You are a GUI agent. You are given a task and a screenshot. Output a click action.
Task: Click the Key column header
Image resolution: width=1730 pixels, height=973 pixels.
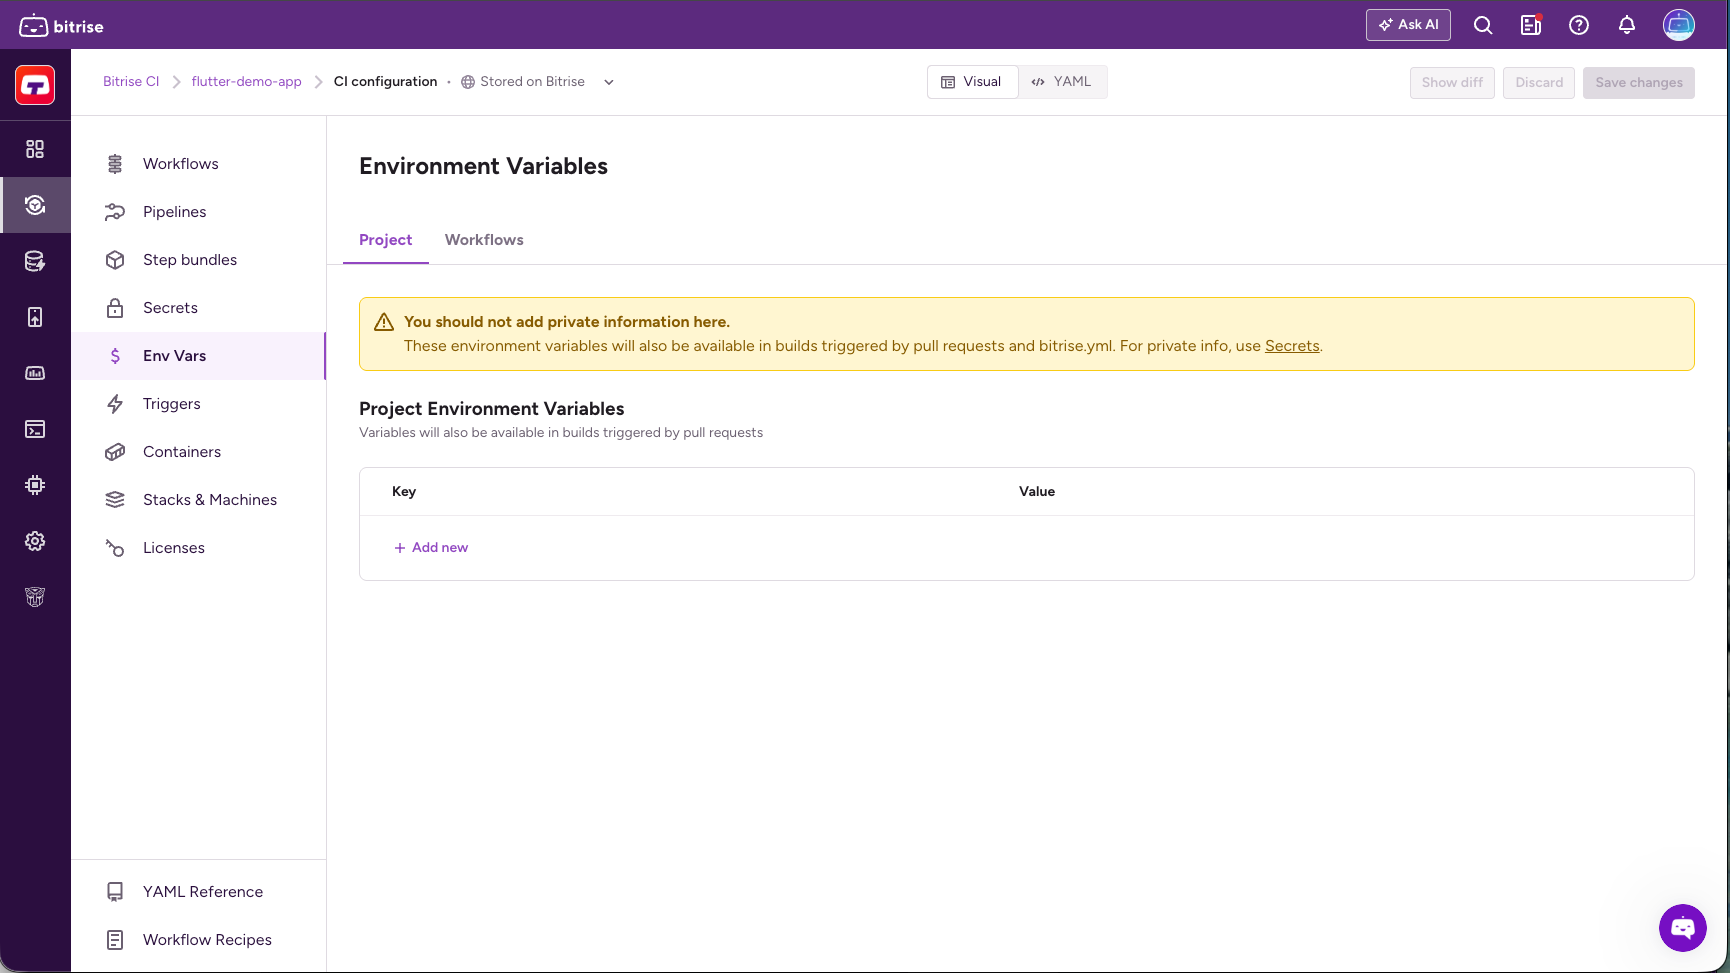pyautogui.click(x=404, y=491)
